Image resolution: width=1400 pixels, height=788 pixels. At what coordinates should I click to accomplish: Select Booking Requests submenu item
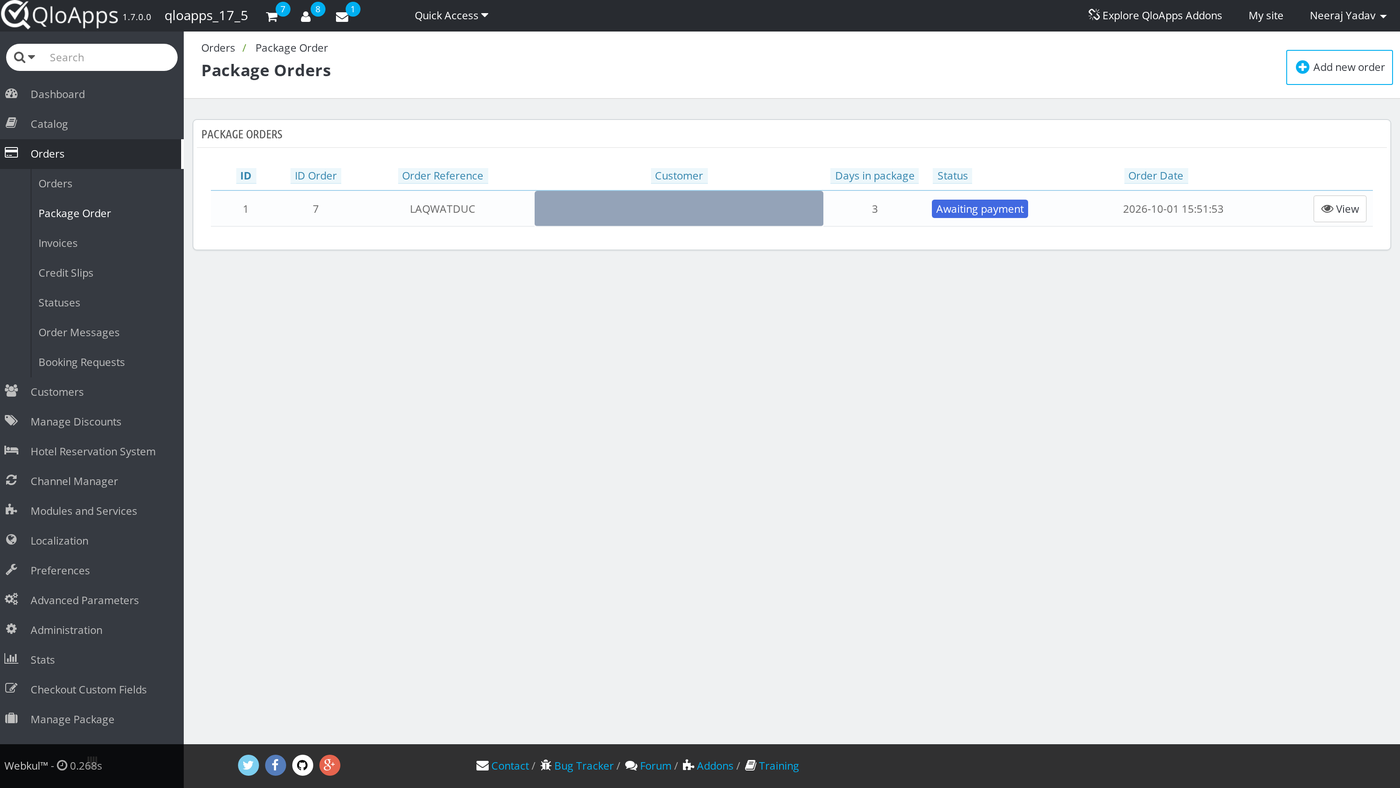(x=81, y=362)
